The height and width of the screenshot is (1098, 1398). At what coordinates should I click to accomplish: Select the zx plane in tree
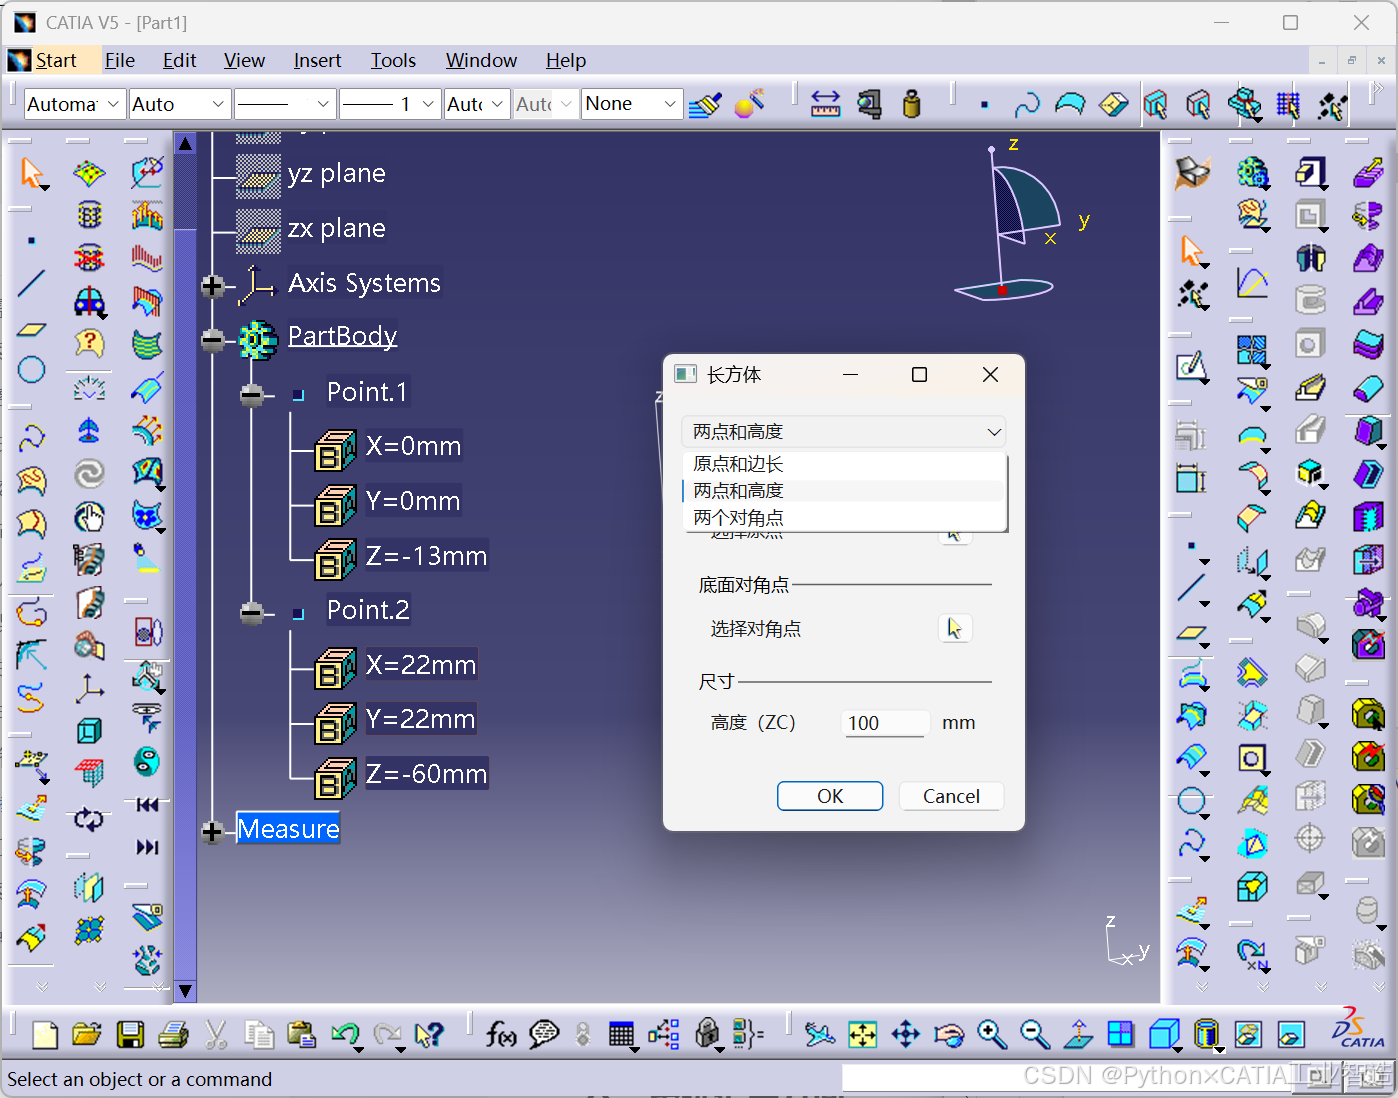click(336, 228)
